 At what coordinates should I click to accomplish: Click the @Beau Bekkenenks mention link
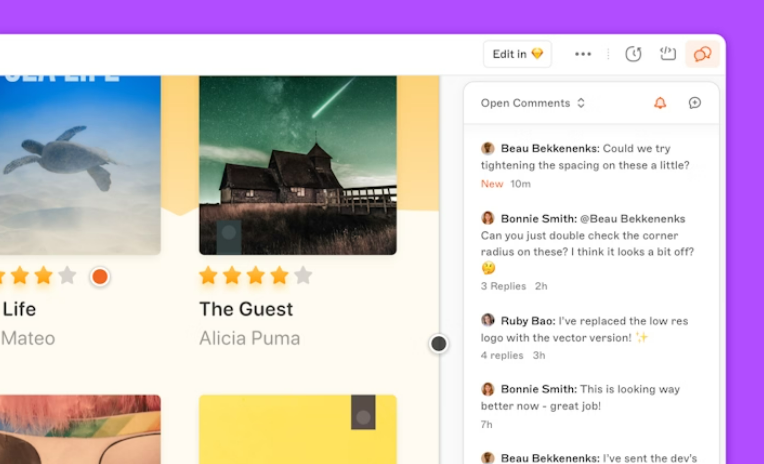pyautogui.click(x=632, y=219)
